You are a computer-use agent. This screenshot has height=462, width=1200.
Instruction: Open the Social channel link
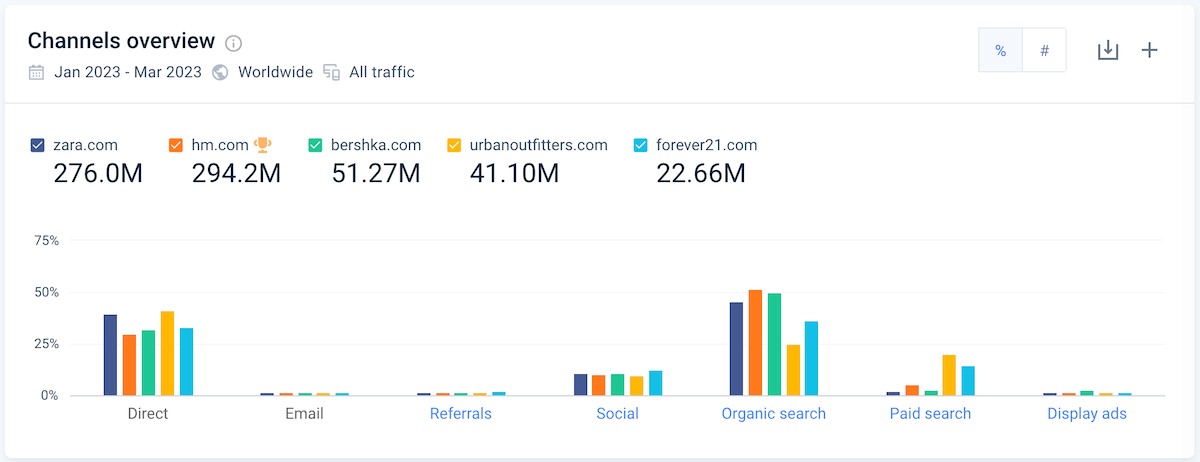point(617,413)
